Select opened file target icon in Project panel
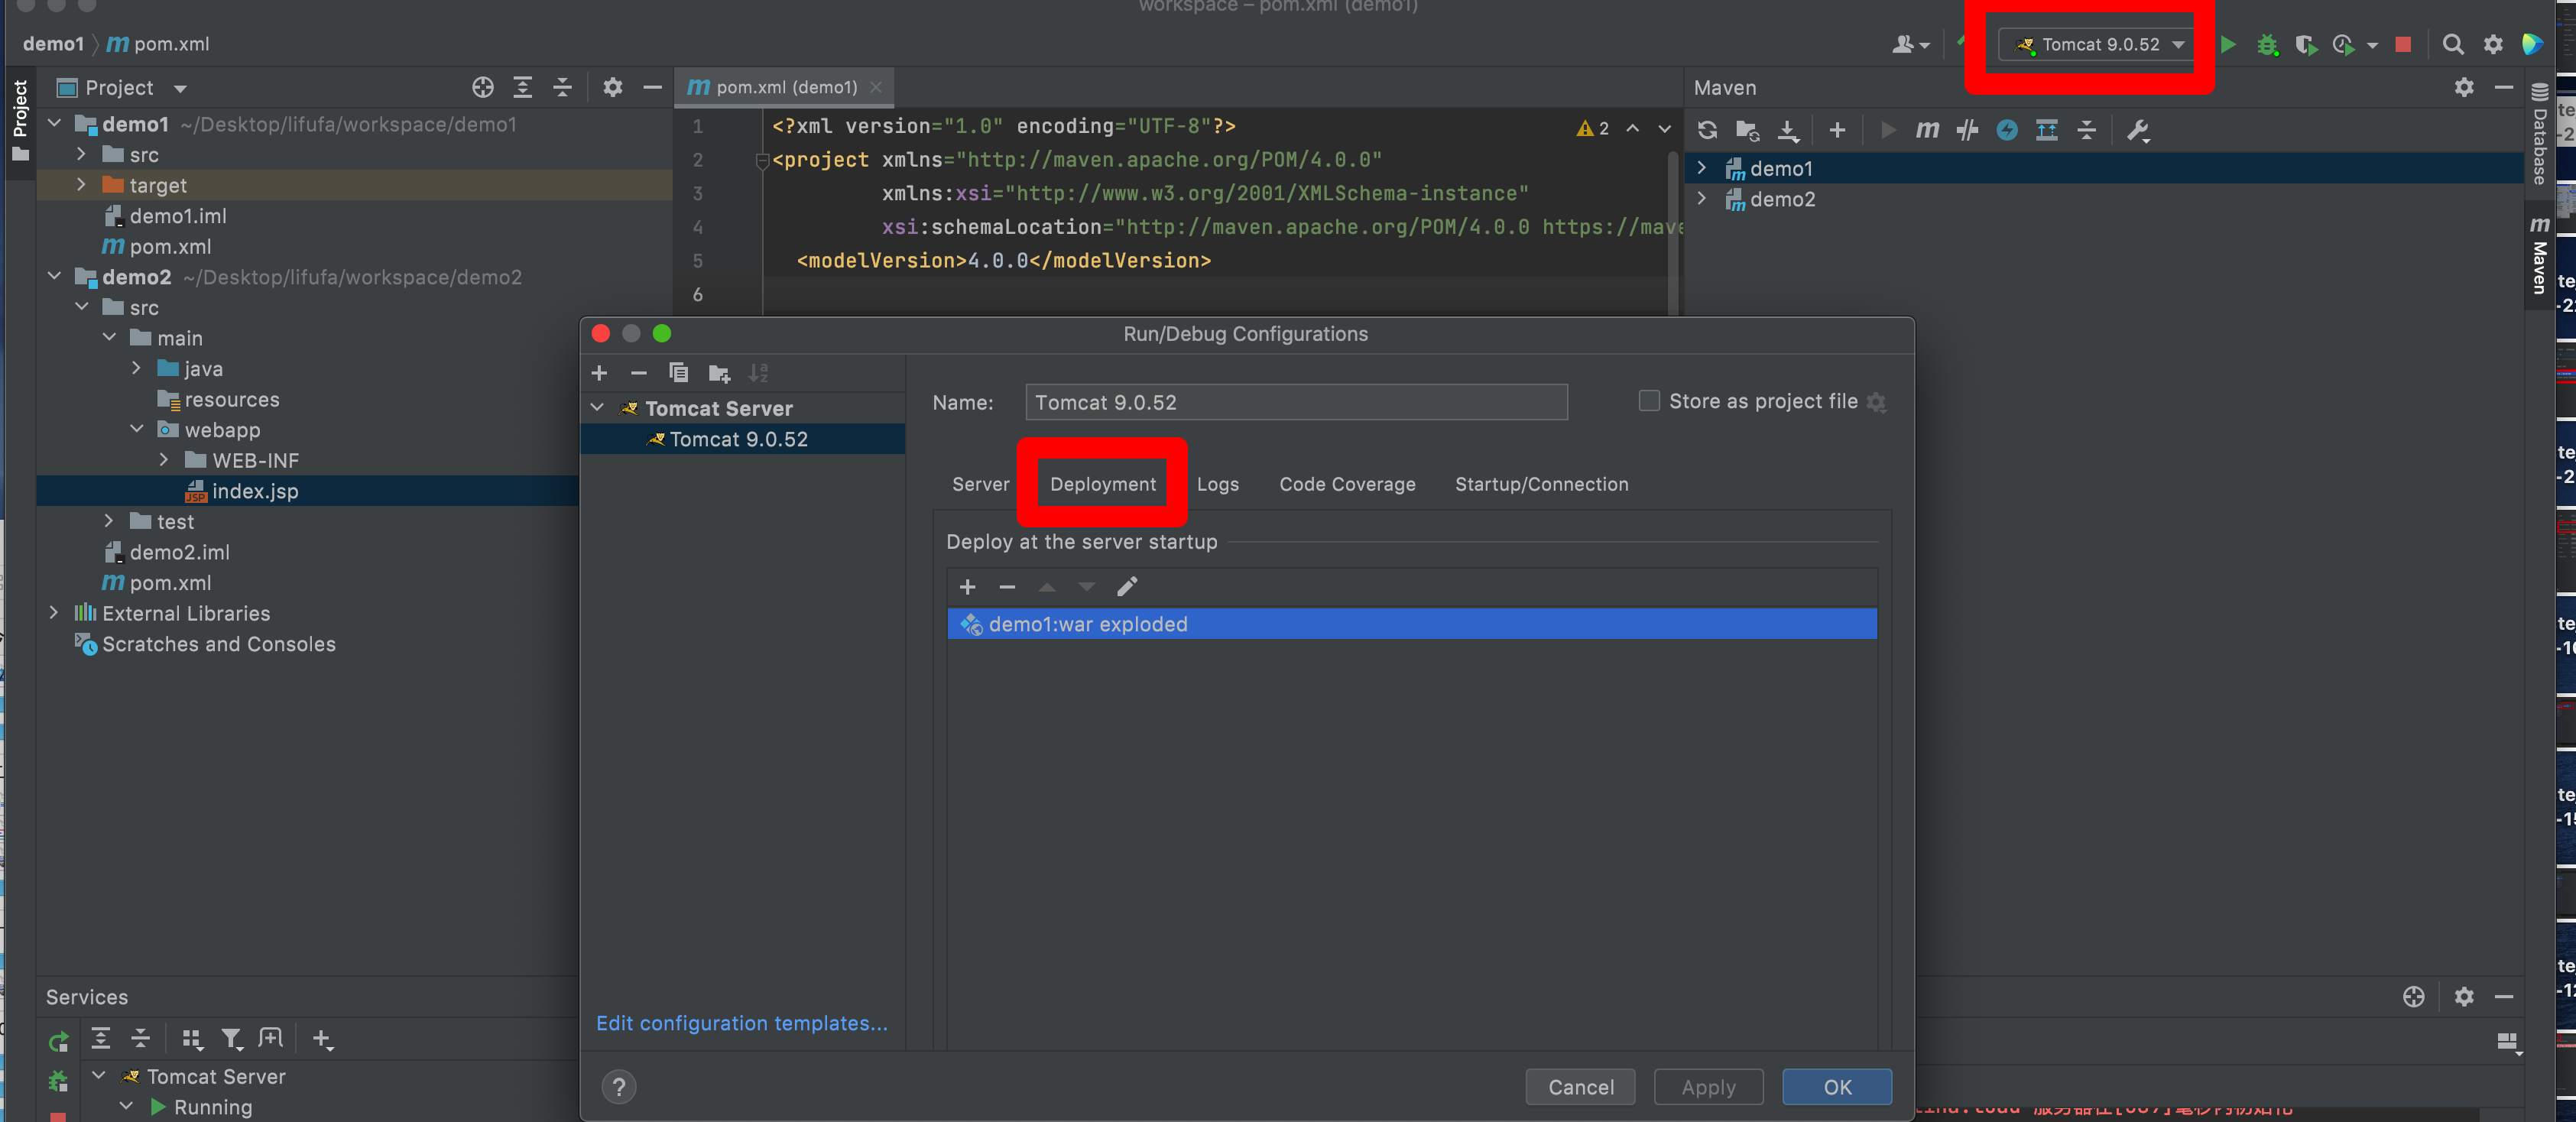 483,88
